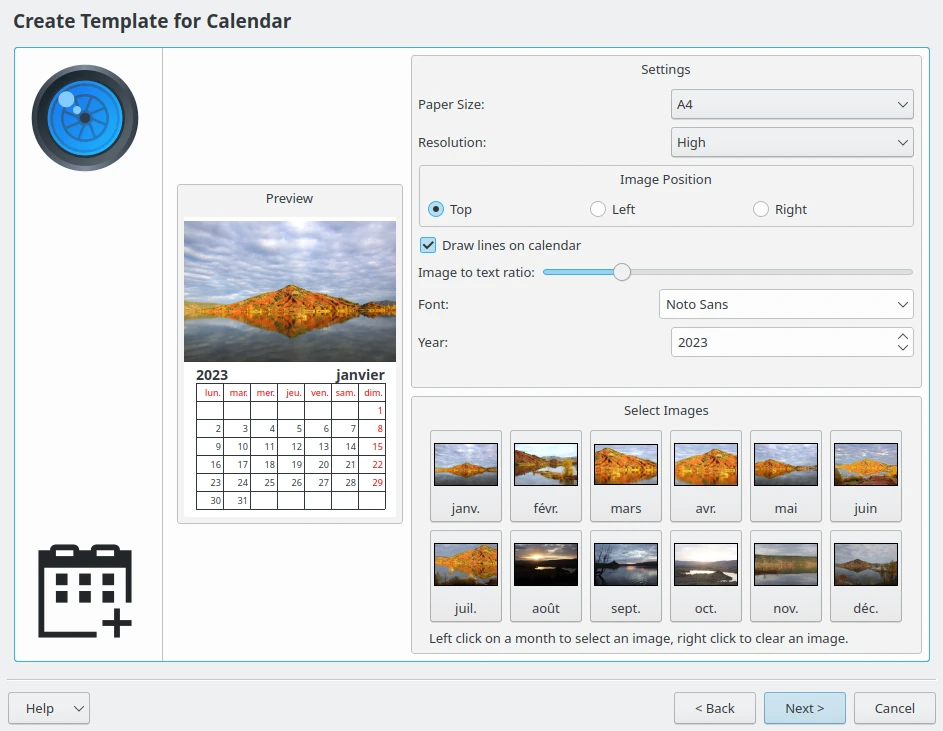Increase the Year with up arrow
This screenshot has height=731, width=943.
click(x=903, y=336)
